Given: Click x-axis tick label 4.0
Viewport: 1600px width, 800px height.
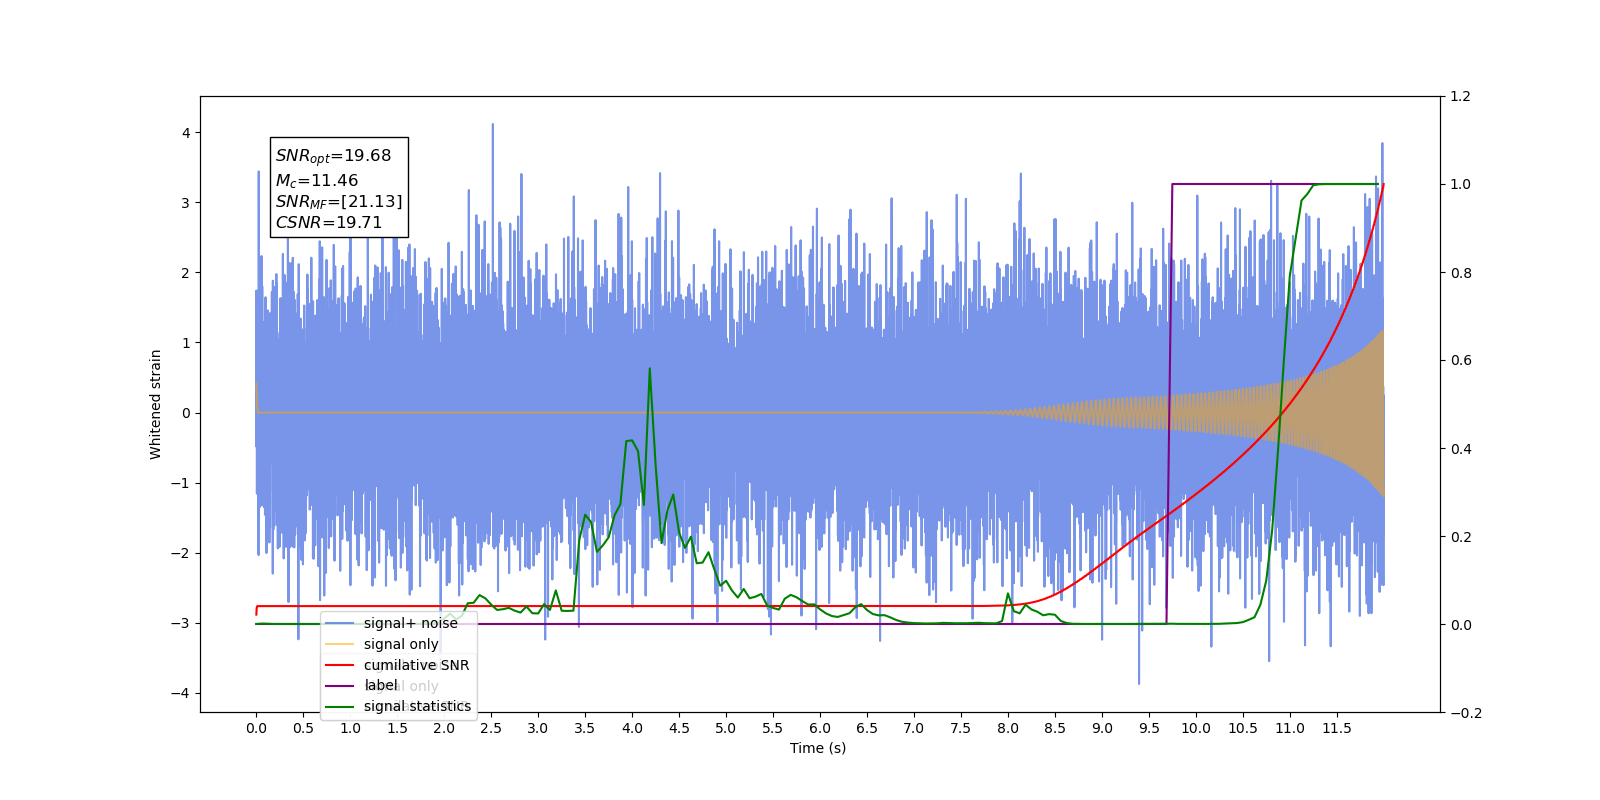Looking at the screenshot, I should click(x=632, y=728).
